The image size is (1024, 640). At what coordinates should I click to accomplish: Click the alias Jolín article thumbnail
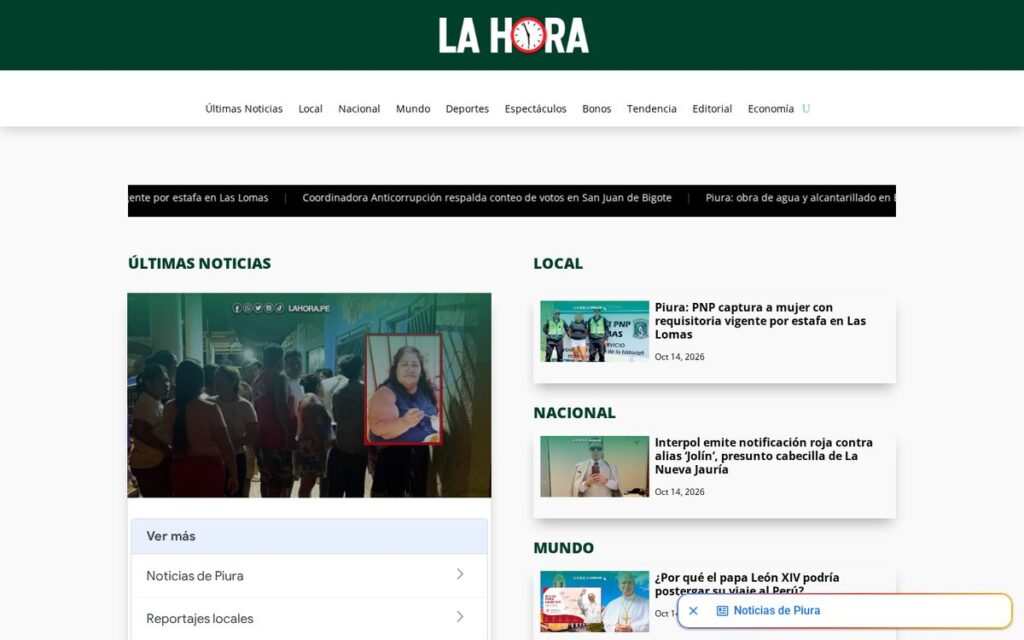point(594,466)
